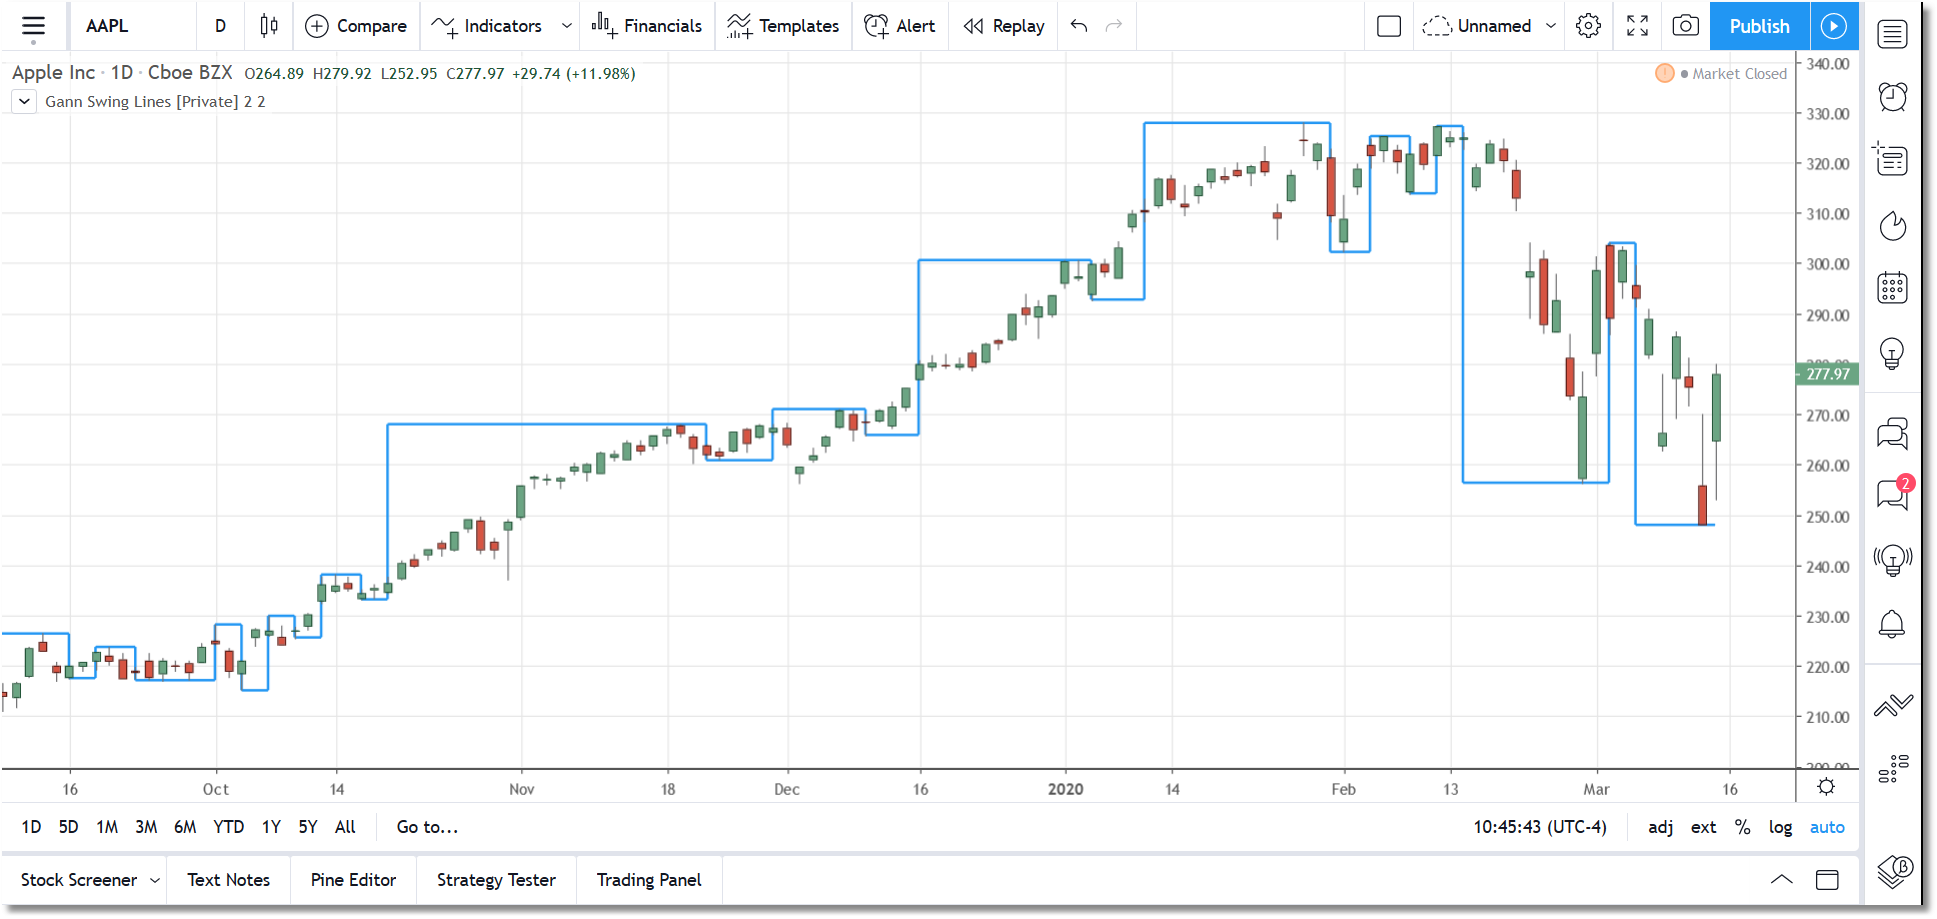Undo the last chart action
Screen dimensions: 1937x919
(1078, 26)
